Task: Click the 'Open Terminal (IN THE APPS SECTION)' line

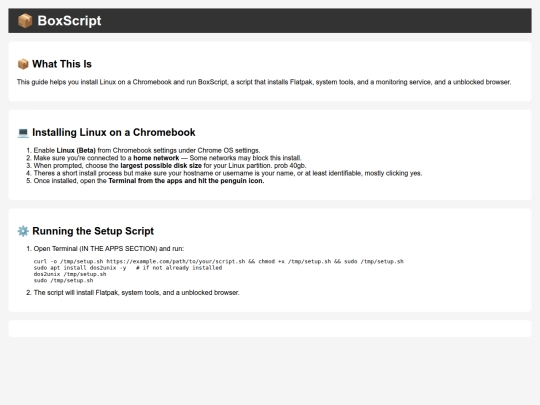Action: (x=109, y=249)
